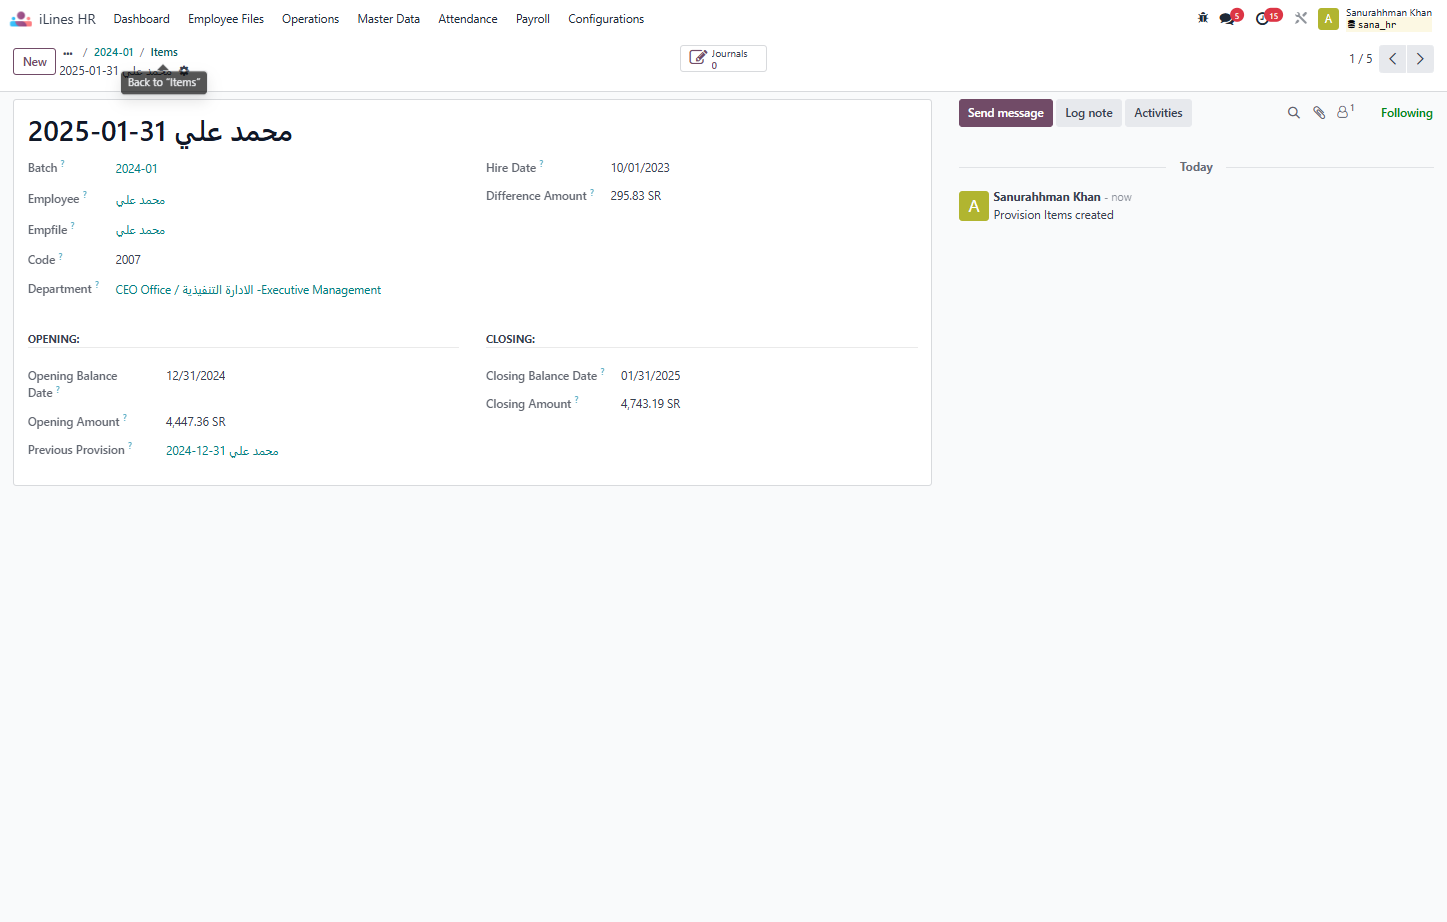Click the Provision Items created message
This screenshot has width=1447, height=922.
point(1053,215)
